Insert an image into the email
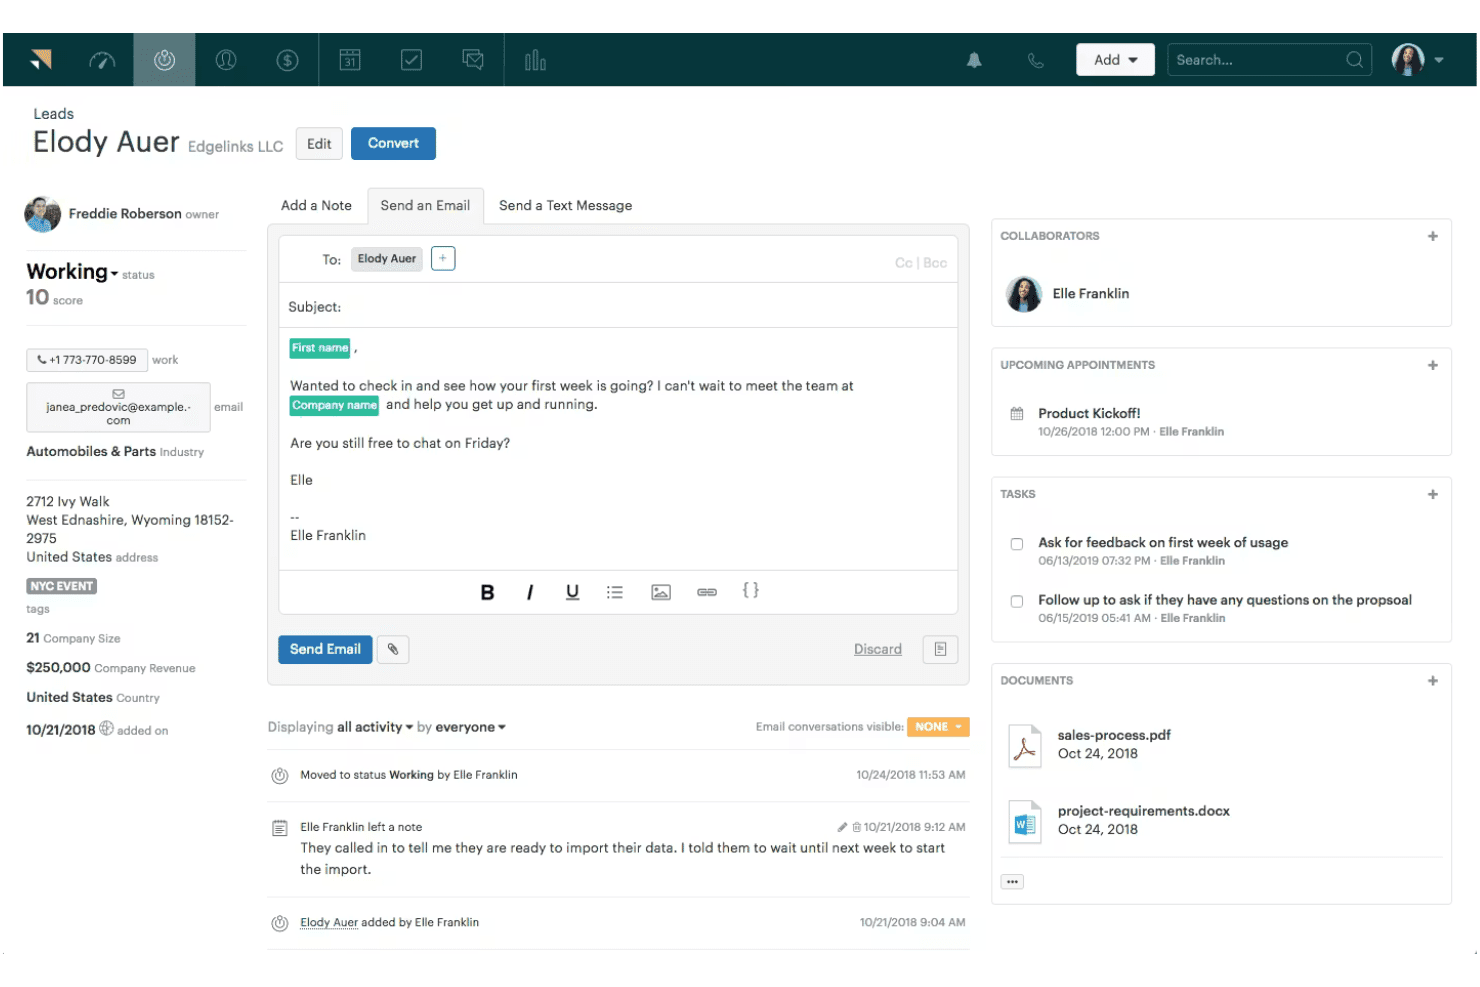This screenshot has width=1480, height=987. point(661,592)
